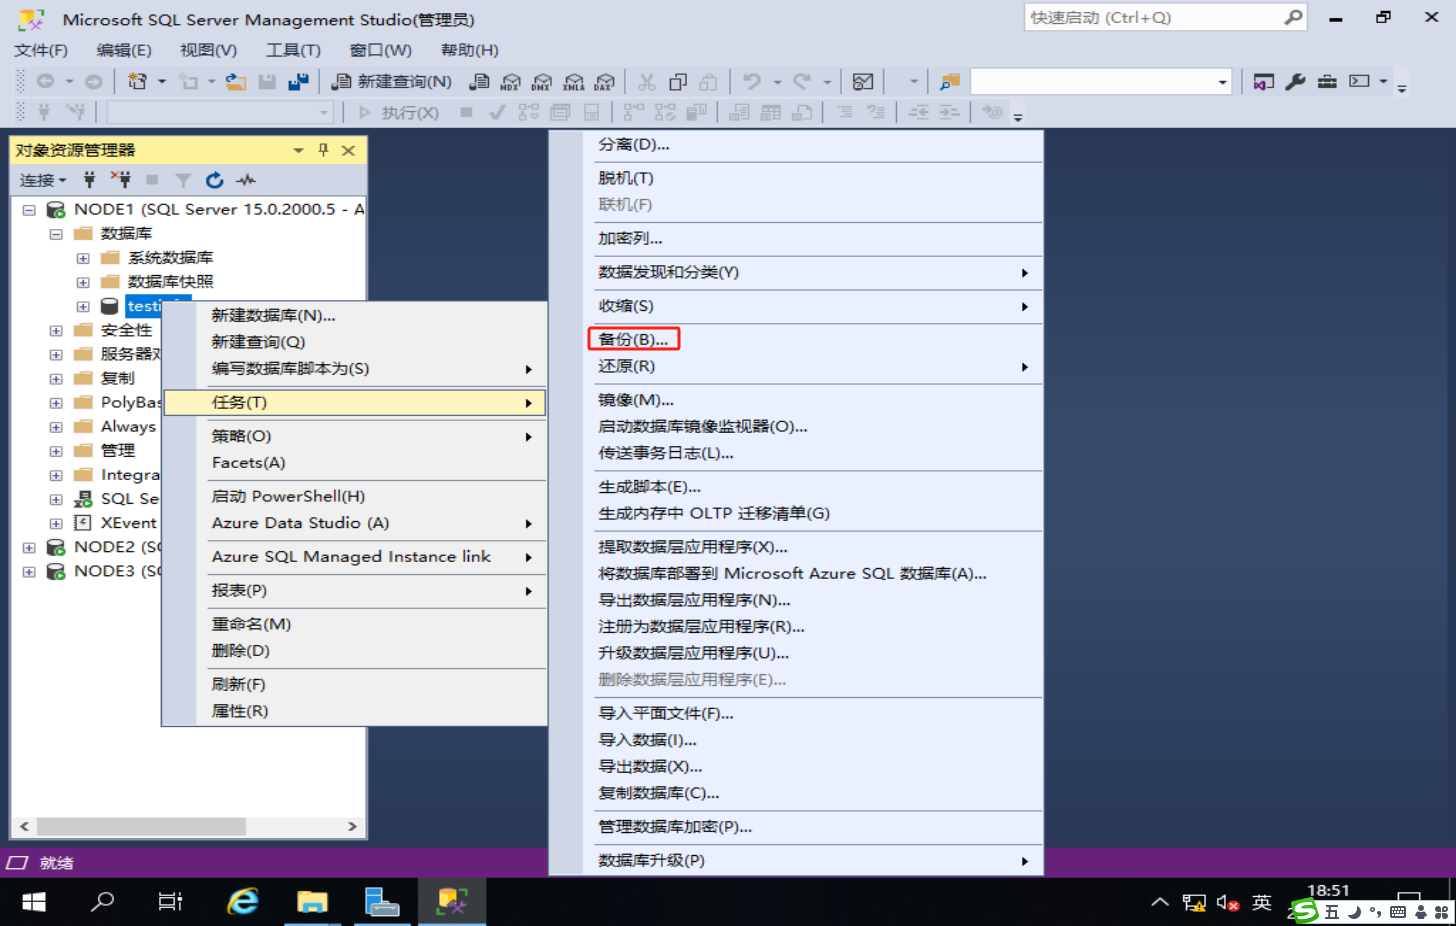Open the 视图(V) menu
The width and height of the screenshot is (1456, 926).
(208, 50)
